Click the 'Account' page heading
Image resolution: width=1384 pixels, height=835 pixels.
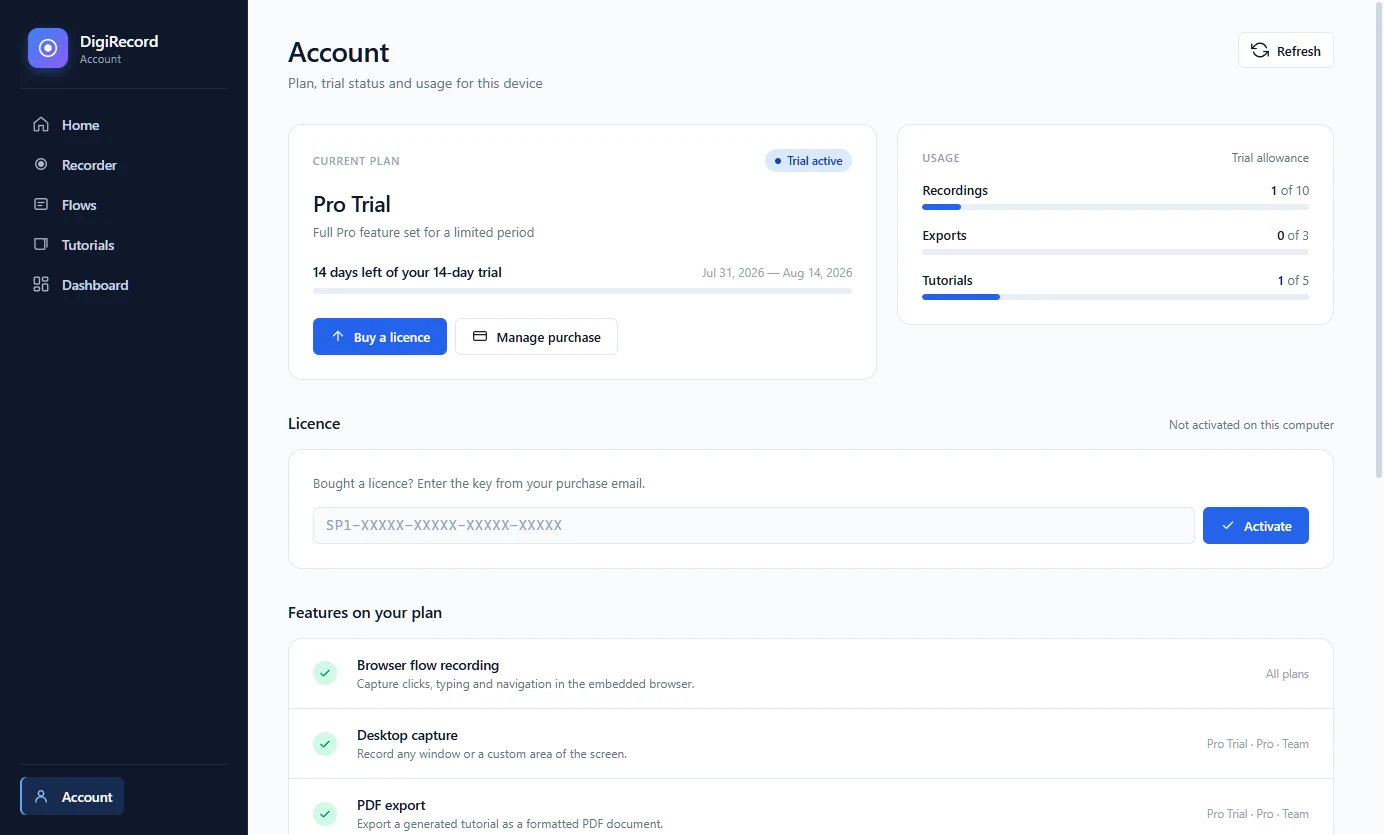click(339, 52)
